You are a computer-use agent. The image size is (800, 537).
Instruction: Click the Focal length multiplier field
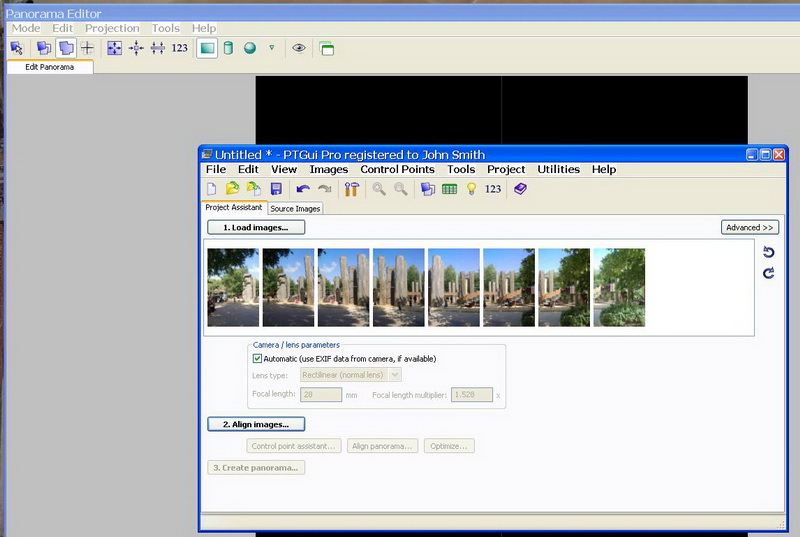pos(472,395)
